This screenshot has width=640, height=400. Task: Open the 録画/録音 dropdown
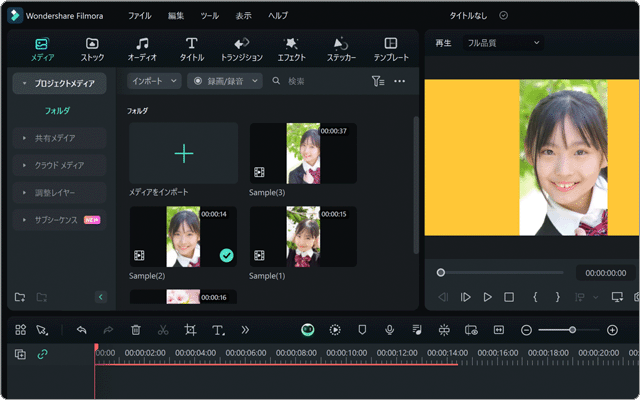point(225,81)
